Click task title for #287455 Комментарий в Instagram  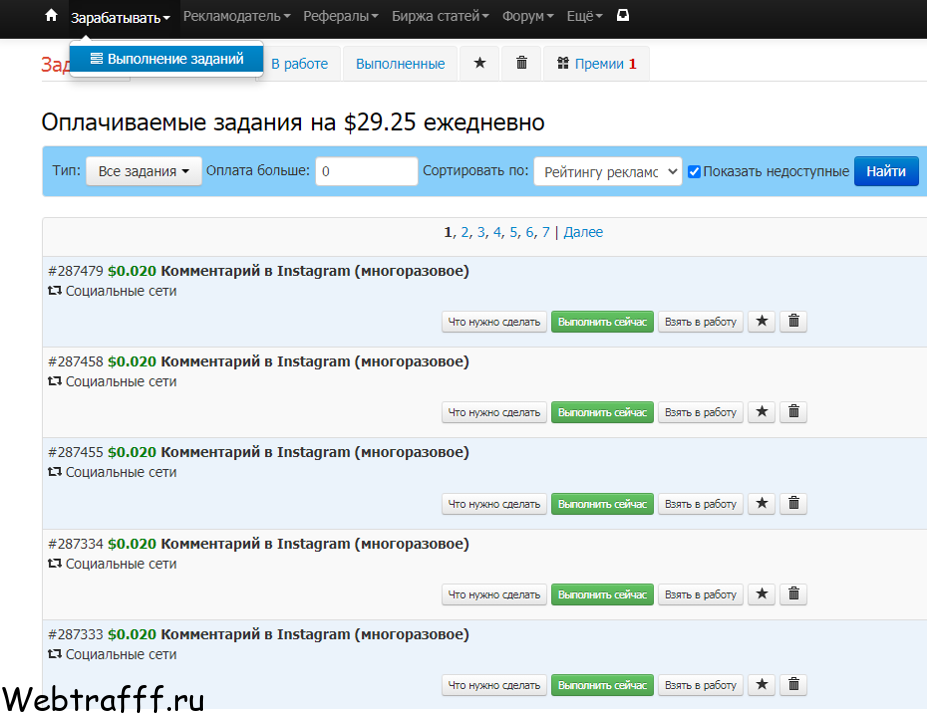[315, 452]
